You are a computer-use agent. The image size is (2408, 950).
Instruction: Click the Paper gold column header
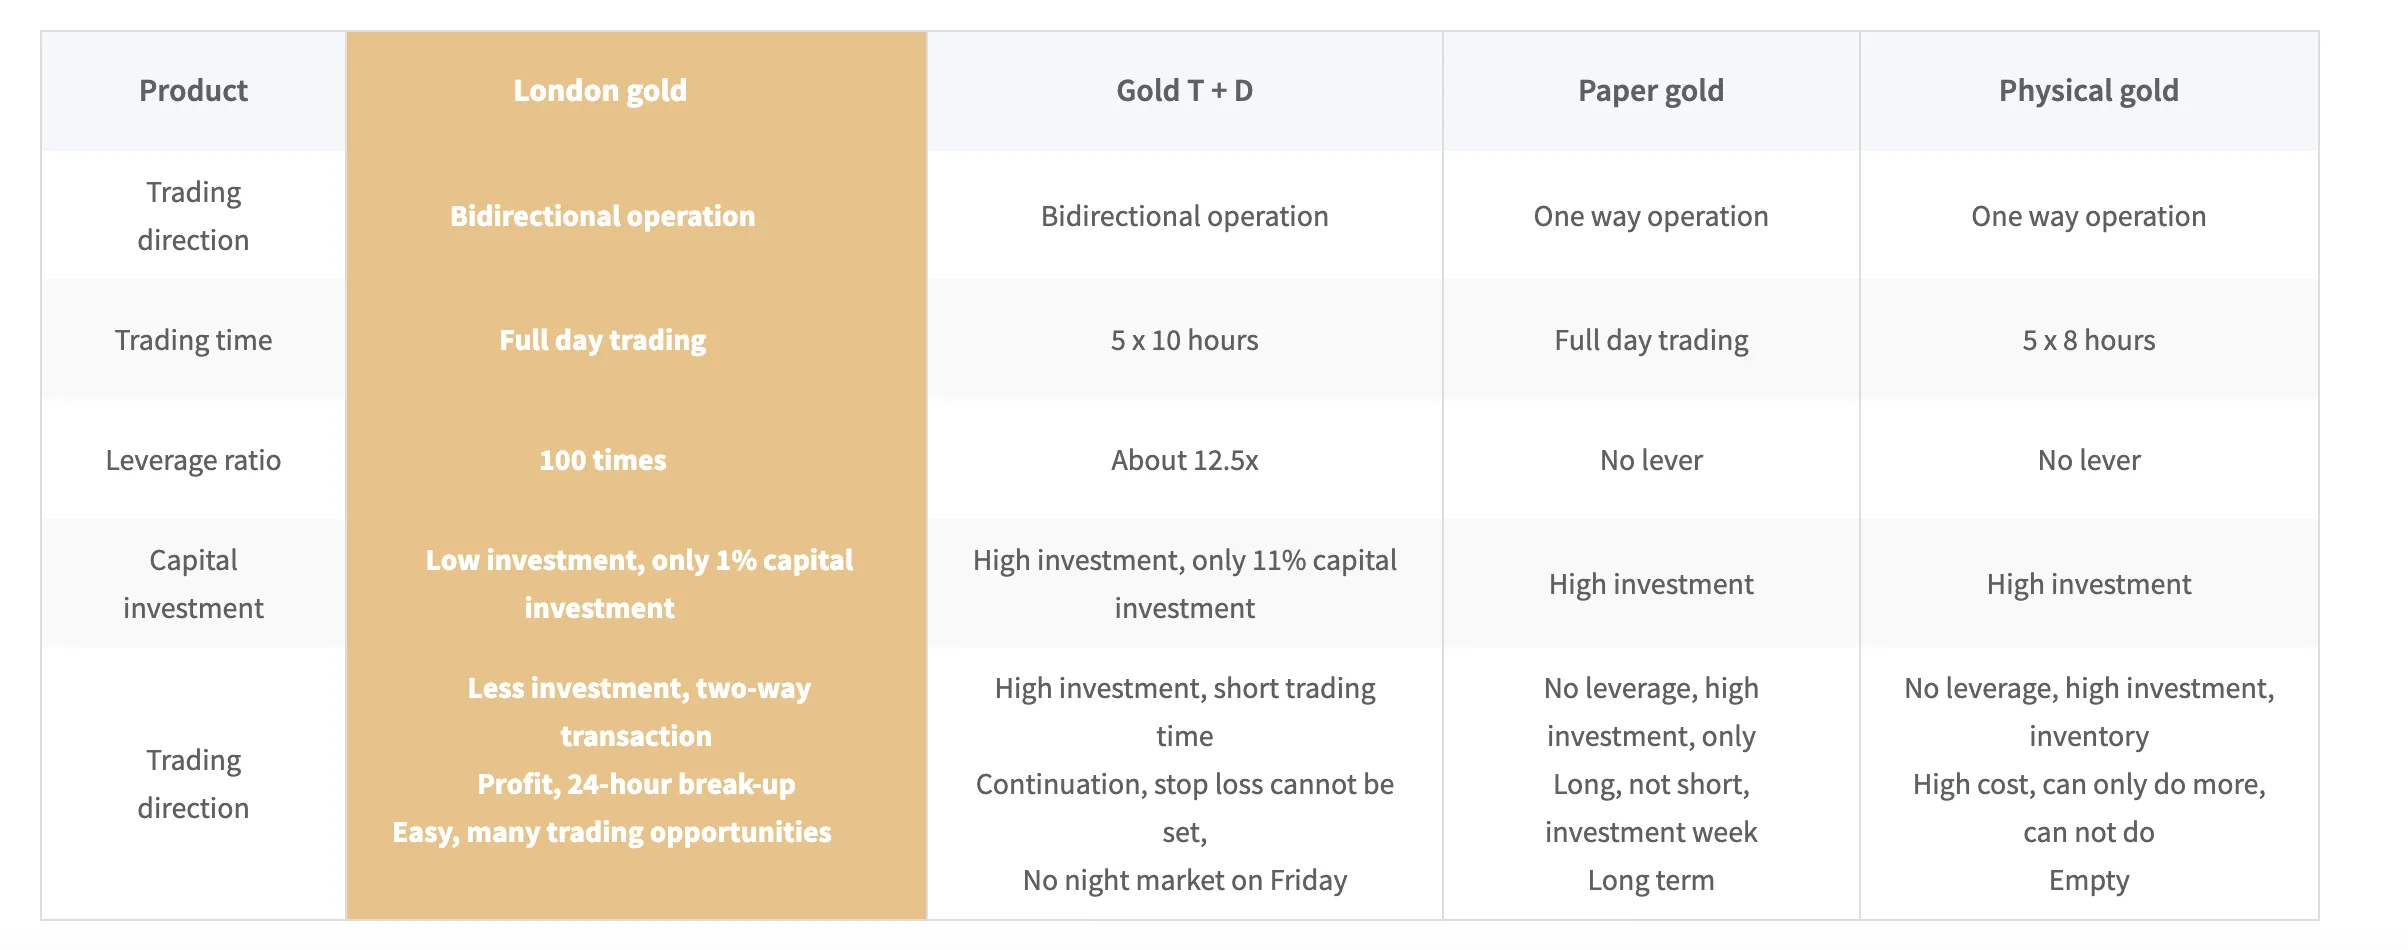1651,91
